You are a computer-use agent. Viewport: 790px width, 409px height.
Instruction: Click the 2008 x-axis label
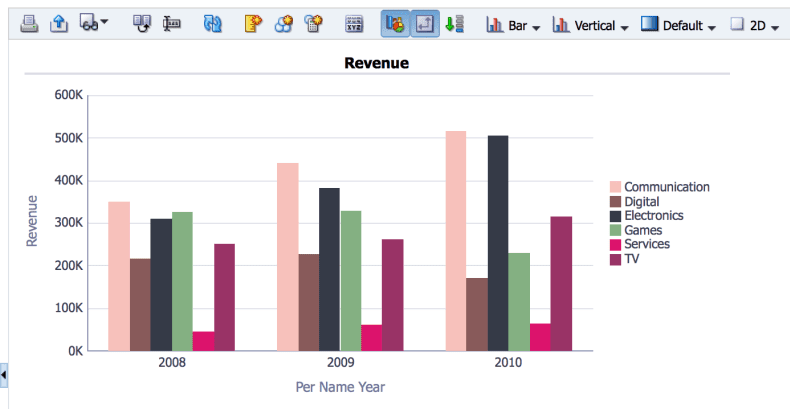[172, 362]
